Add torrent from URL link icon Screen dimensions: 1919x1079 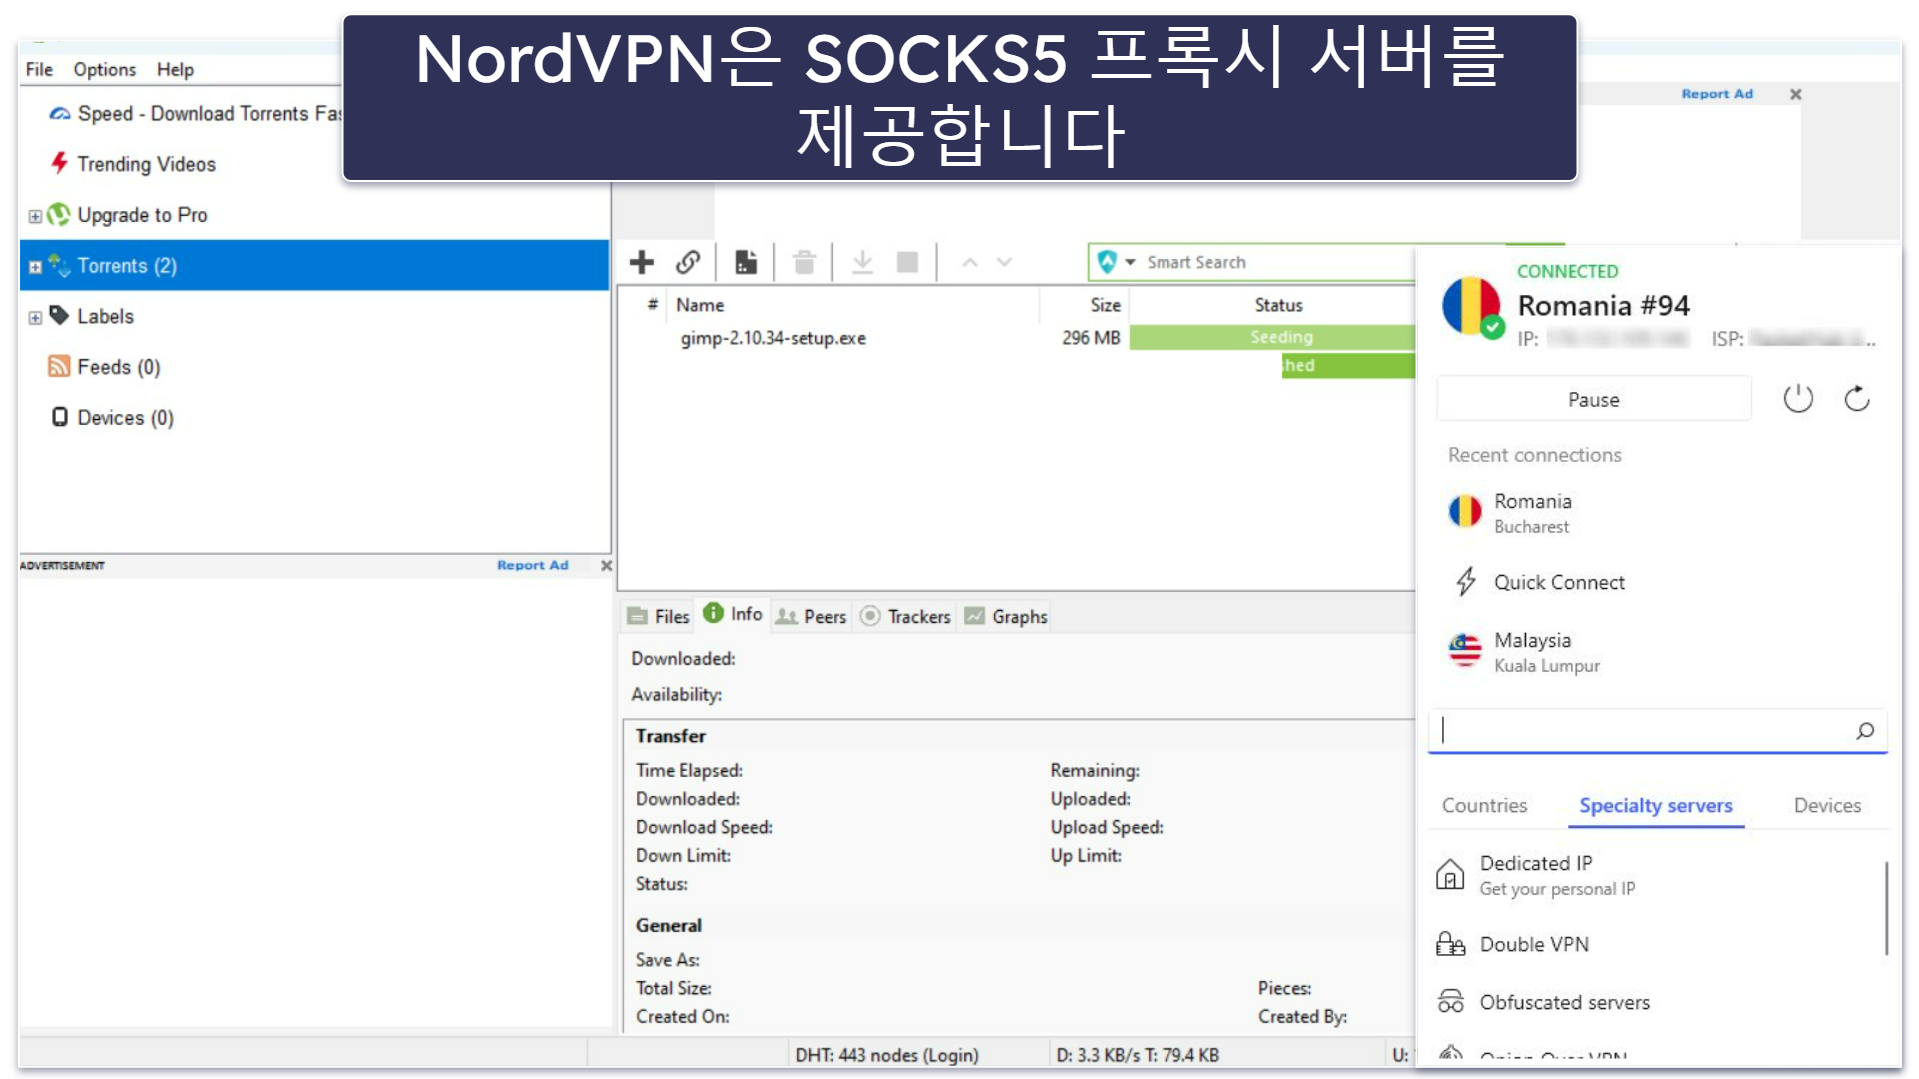tap(688, 262)
